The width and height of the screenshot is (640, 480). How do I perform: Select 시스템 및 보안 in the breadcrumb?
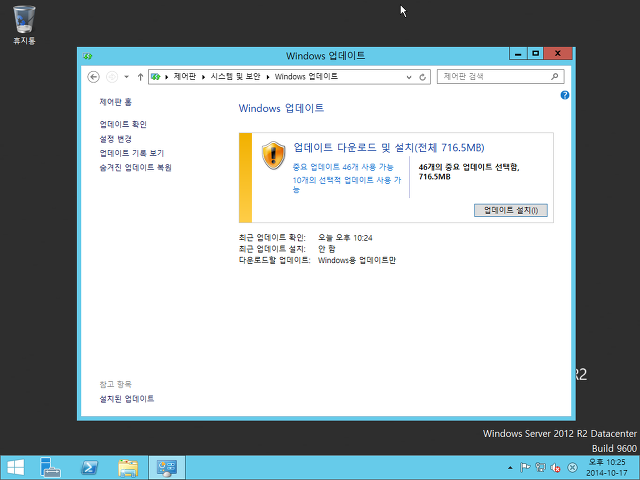pos(236,77)
